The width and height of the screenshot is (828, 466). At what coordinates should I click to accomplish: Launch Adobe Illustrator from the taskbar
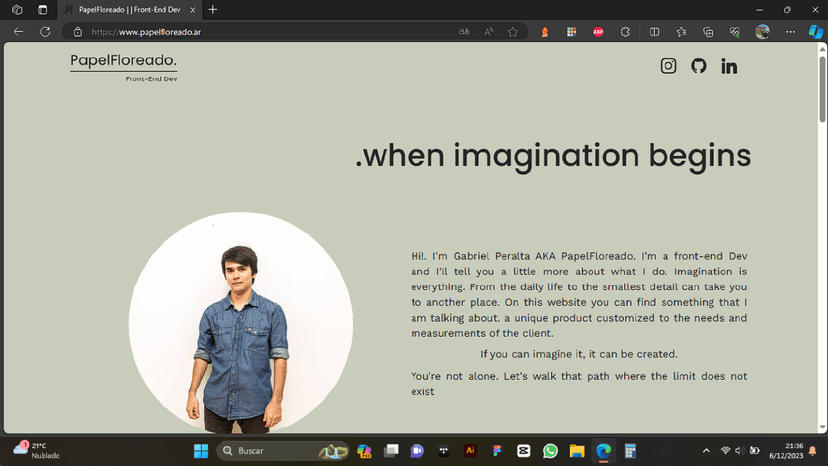pos(470,451)
